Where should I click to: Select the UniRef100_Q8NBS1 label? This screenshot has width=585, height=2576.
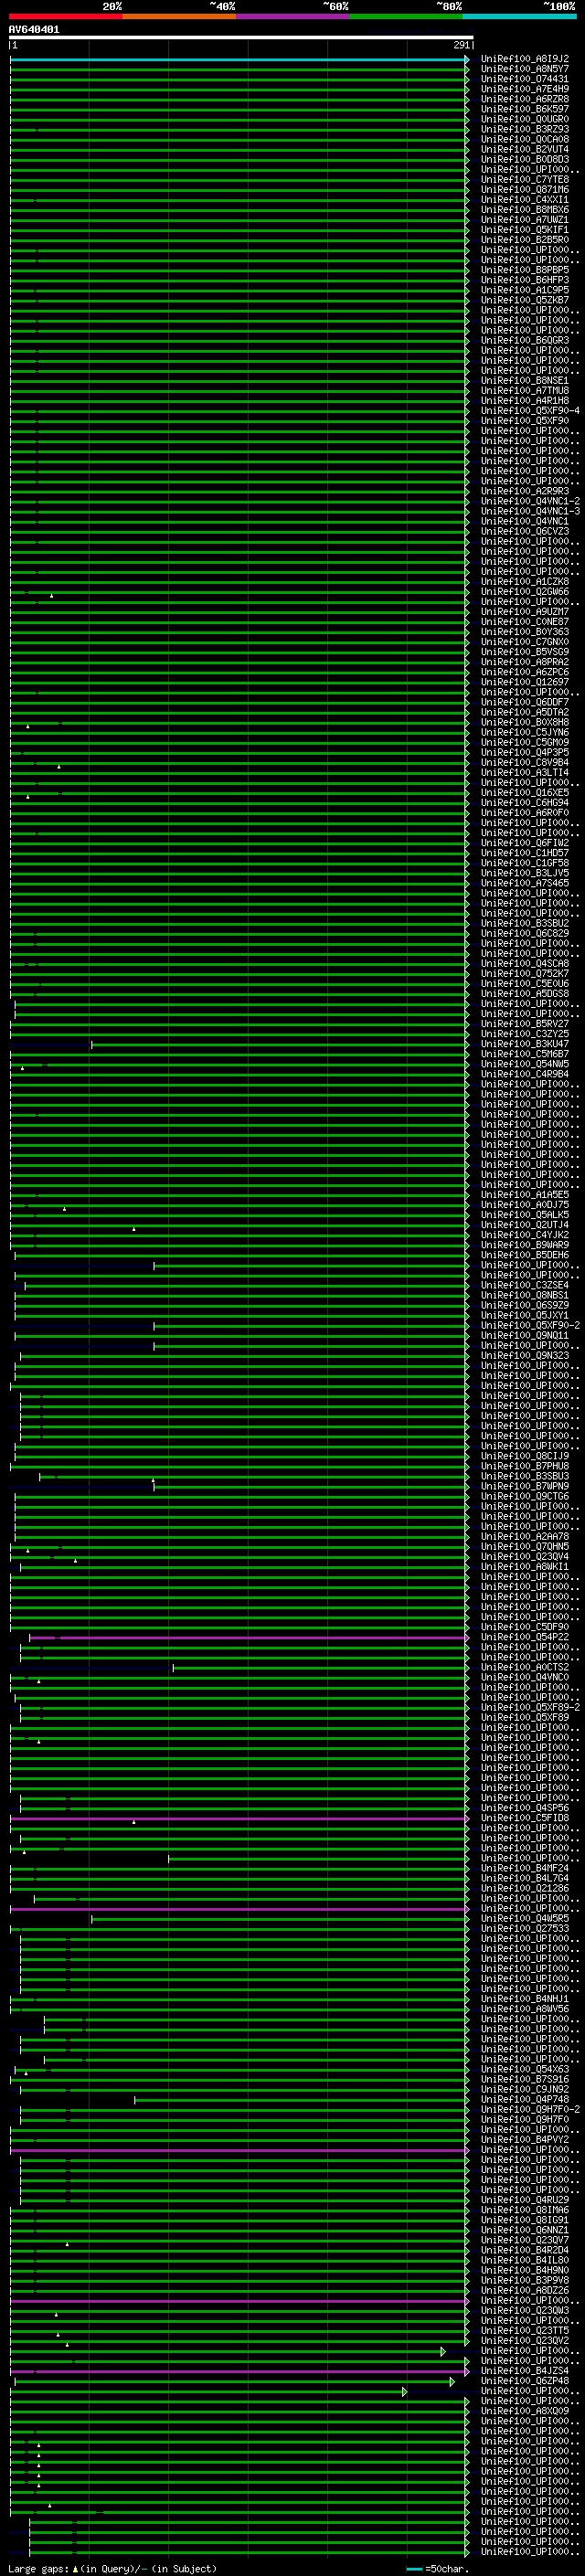coord(525,1295)
